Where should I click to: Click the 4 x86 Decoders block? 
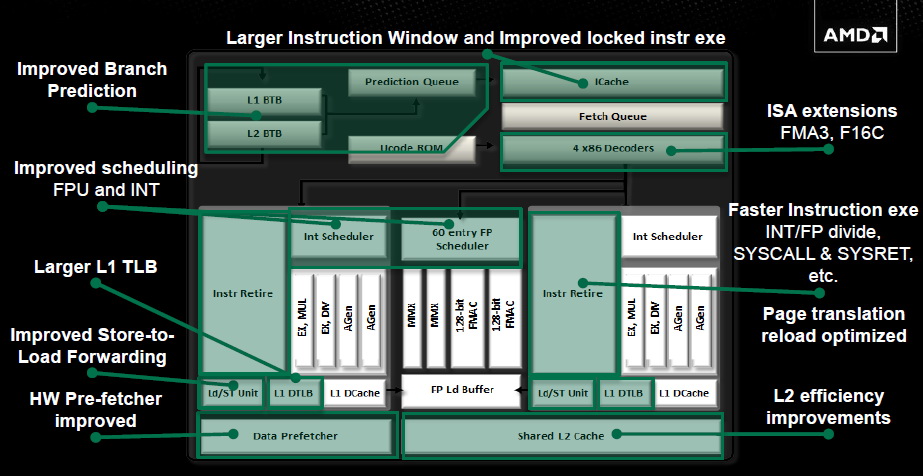[x=613, y=149]
